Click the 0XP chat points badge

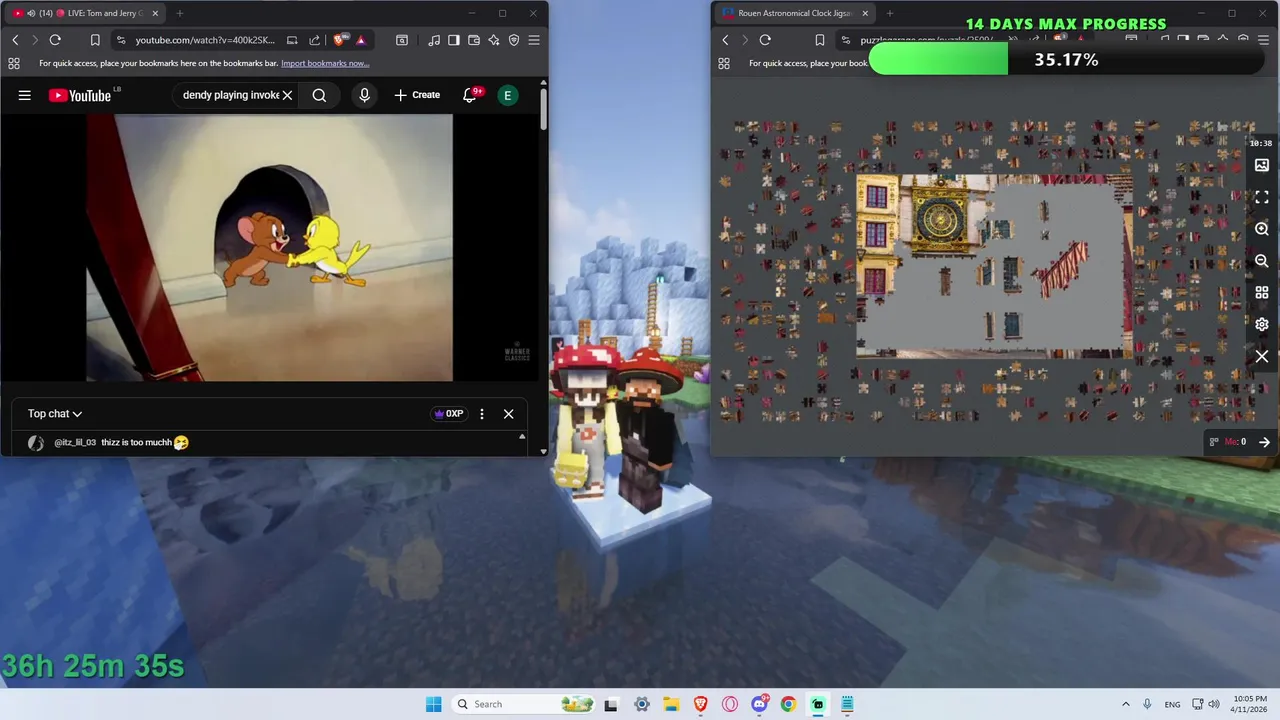[x=449, y=414]
